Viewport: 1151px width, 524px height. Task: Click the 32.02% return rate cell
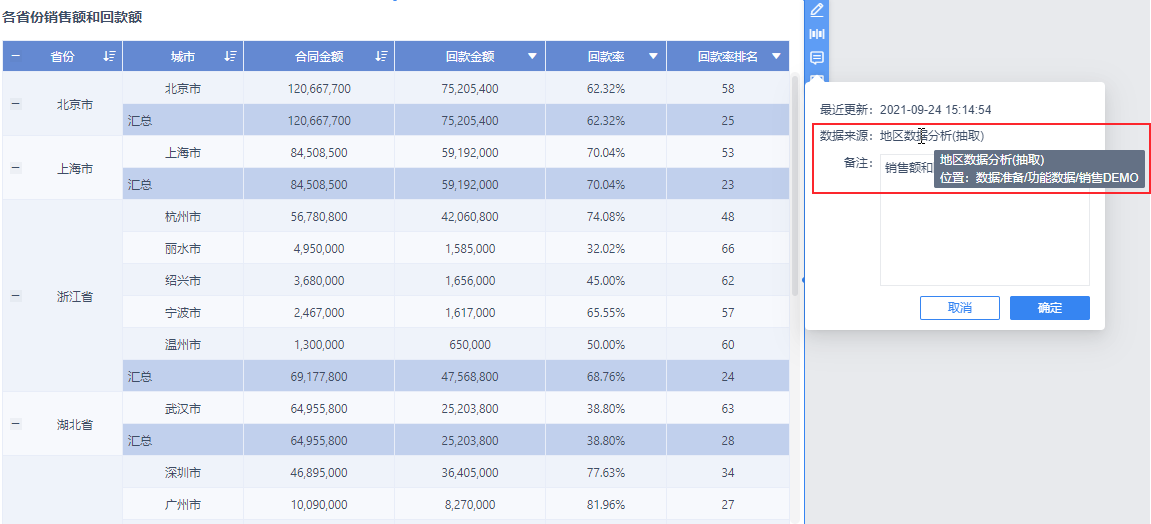click(606, 249)
